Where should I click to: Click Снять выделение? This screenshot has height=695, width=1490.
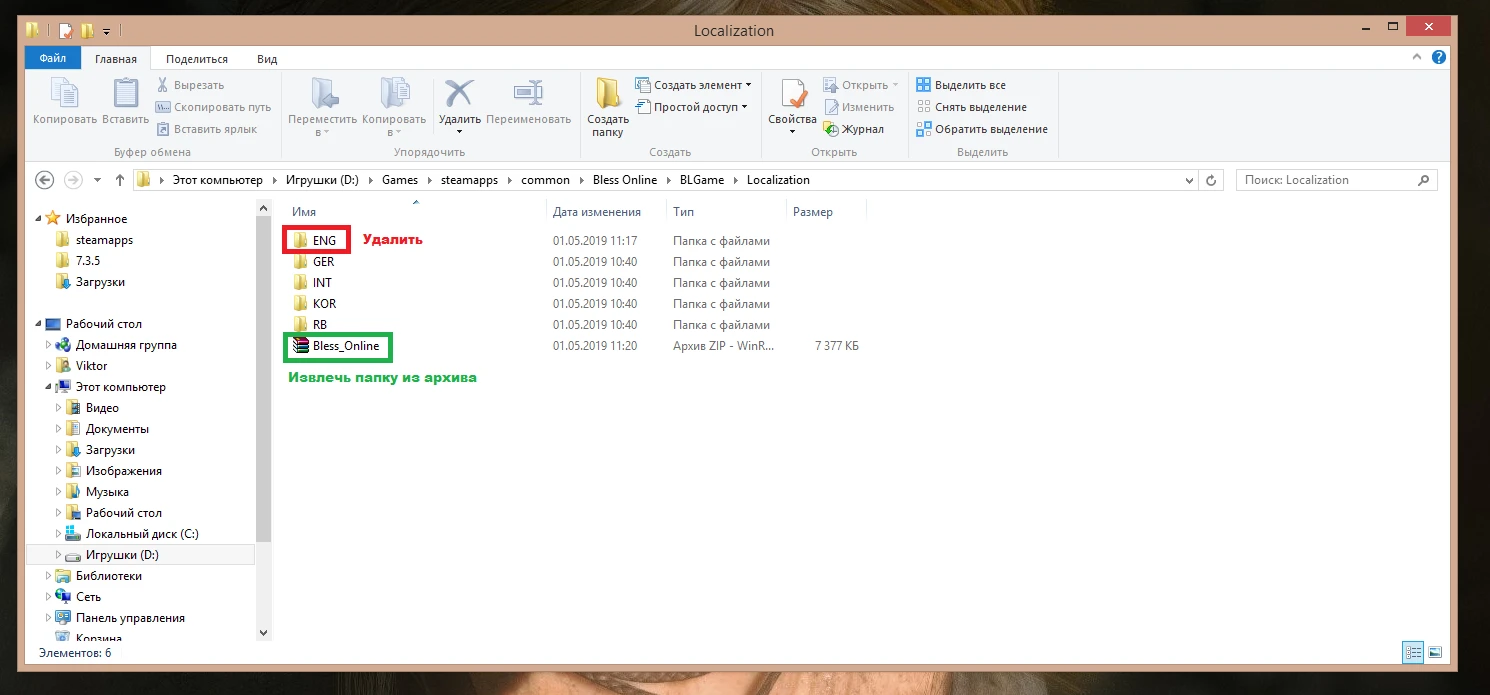point(971,107)
